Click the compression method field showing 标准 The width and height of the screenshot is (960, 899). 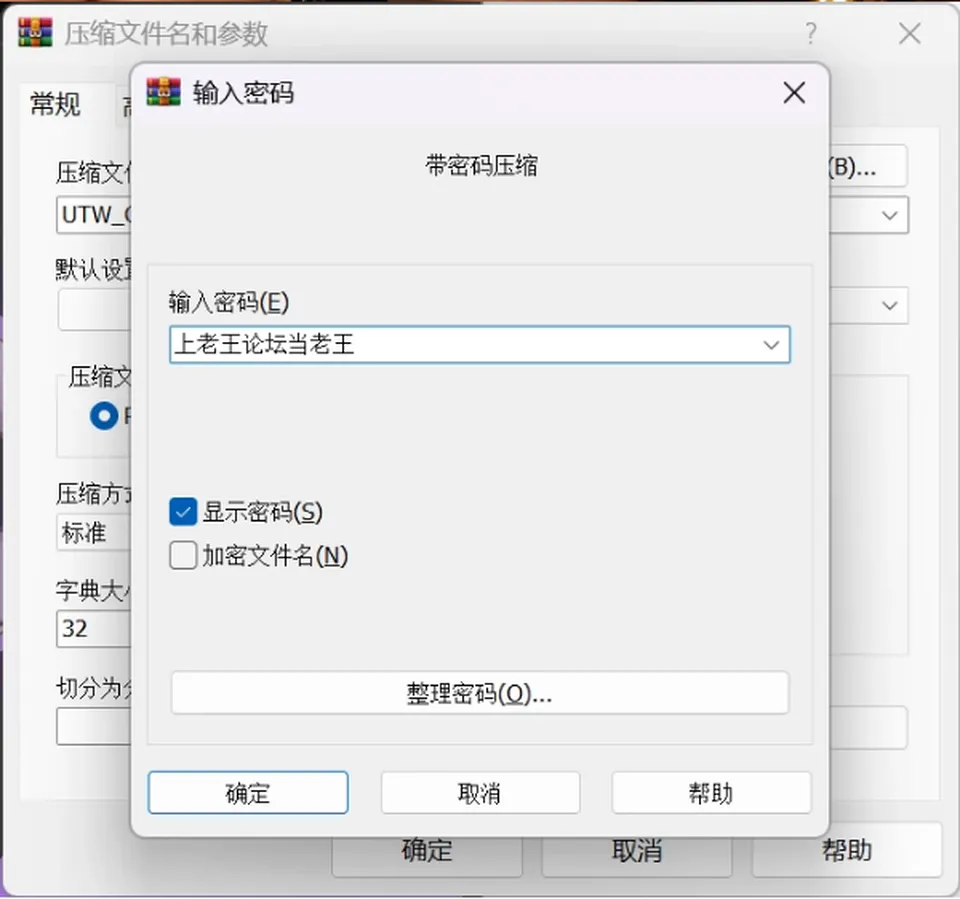coord(94,533)
